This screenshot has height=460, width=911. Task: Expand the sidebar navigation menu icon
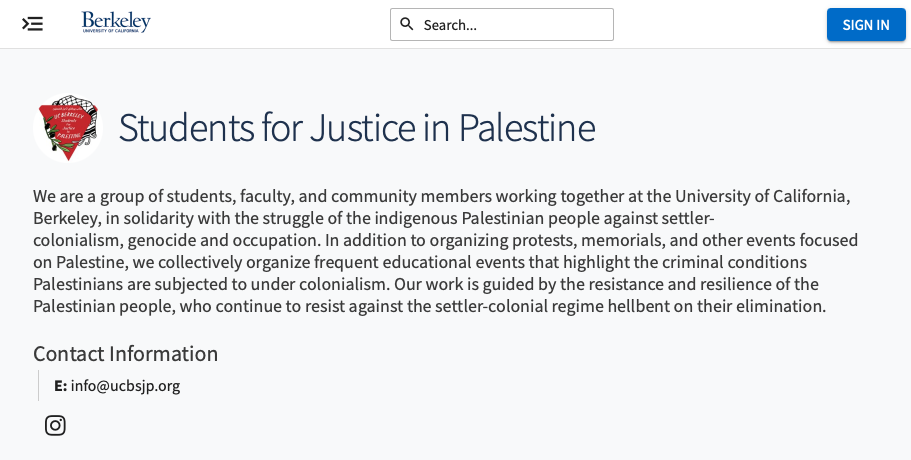click(x=33, y=24)
